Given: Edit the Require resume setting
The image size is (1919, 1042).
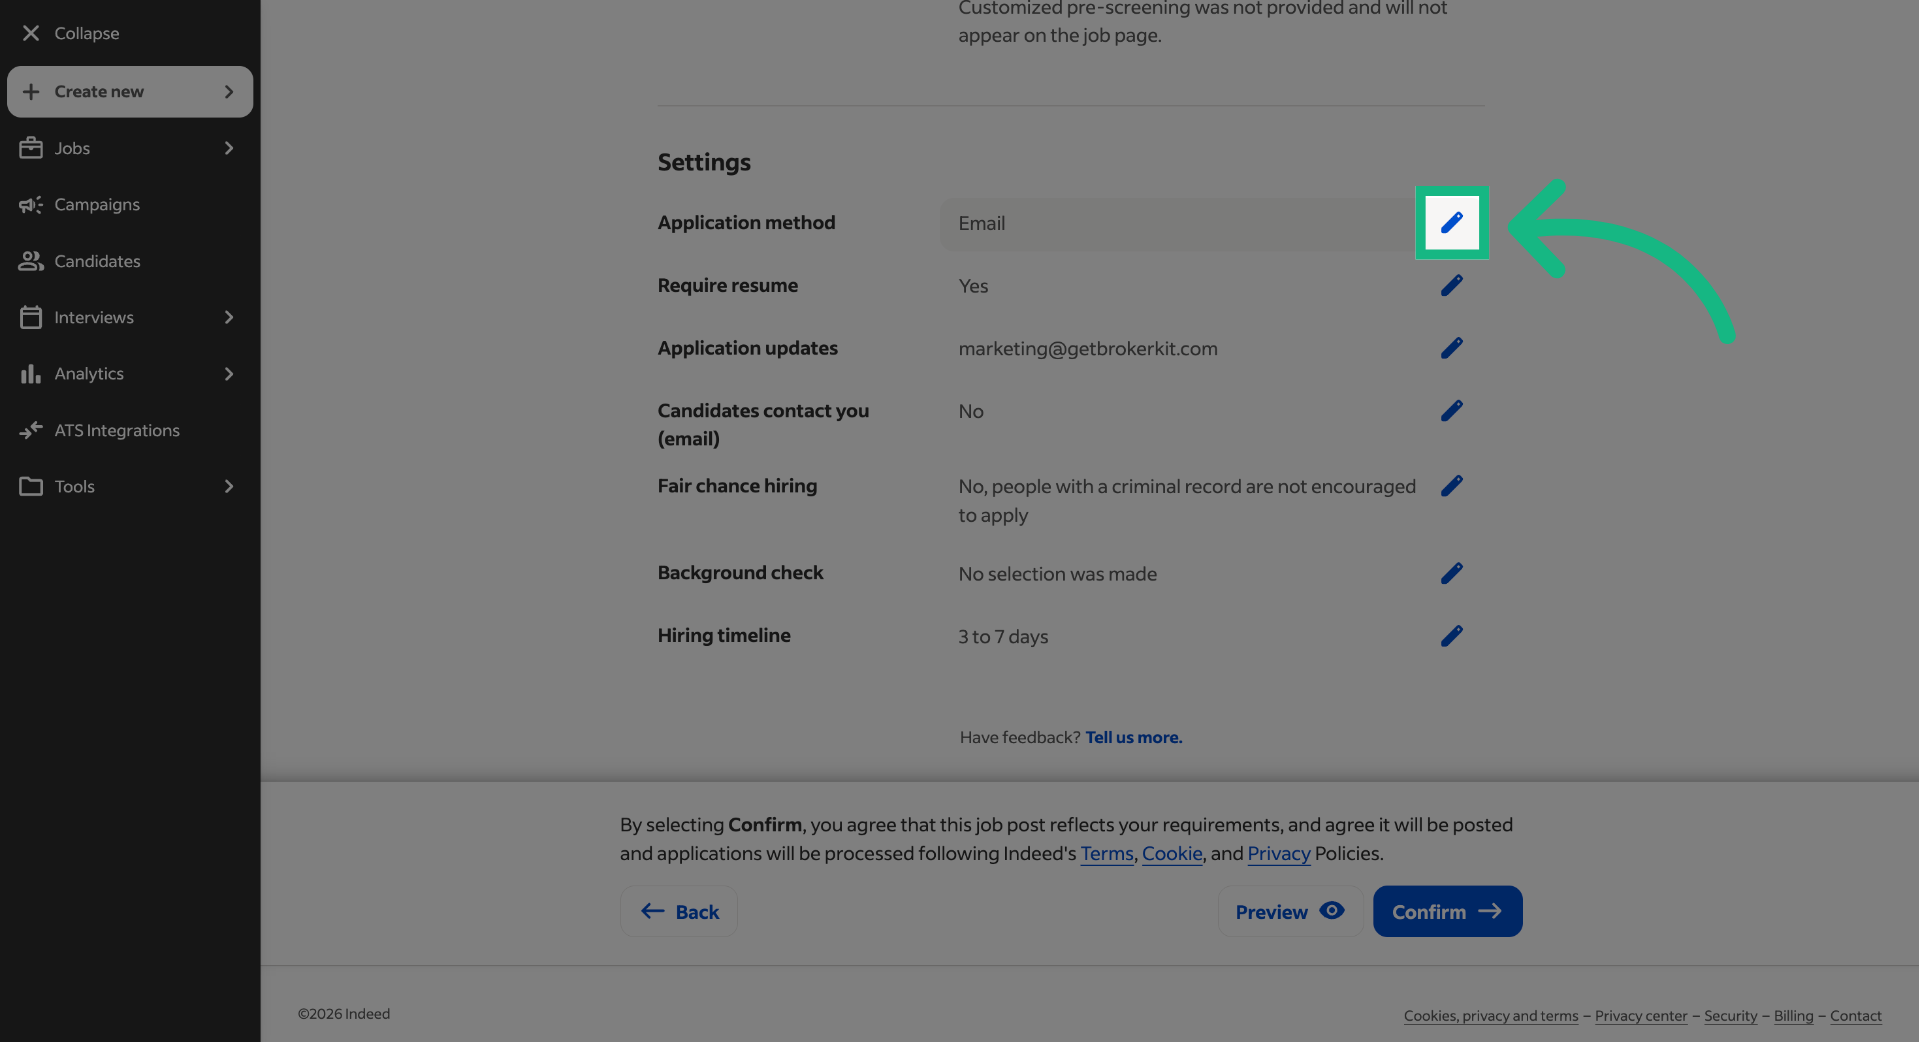Looking at the screenshot, I should (x=1451, y=285).
